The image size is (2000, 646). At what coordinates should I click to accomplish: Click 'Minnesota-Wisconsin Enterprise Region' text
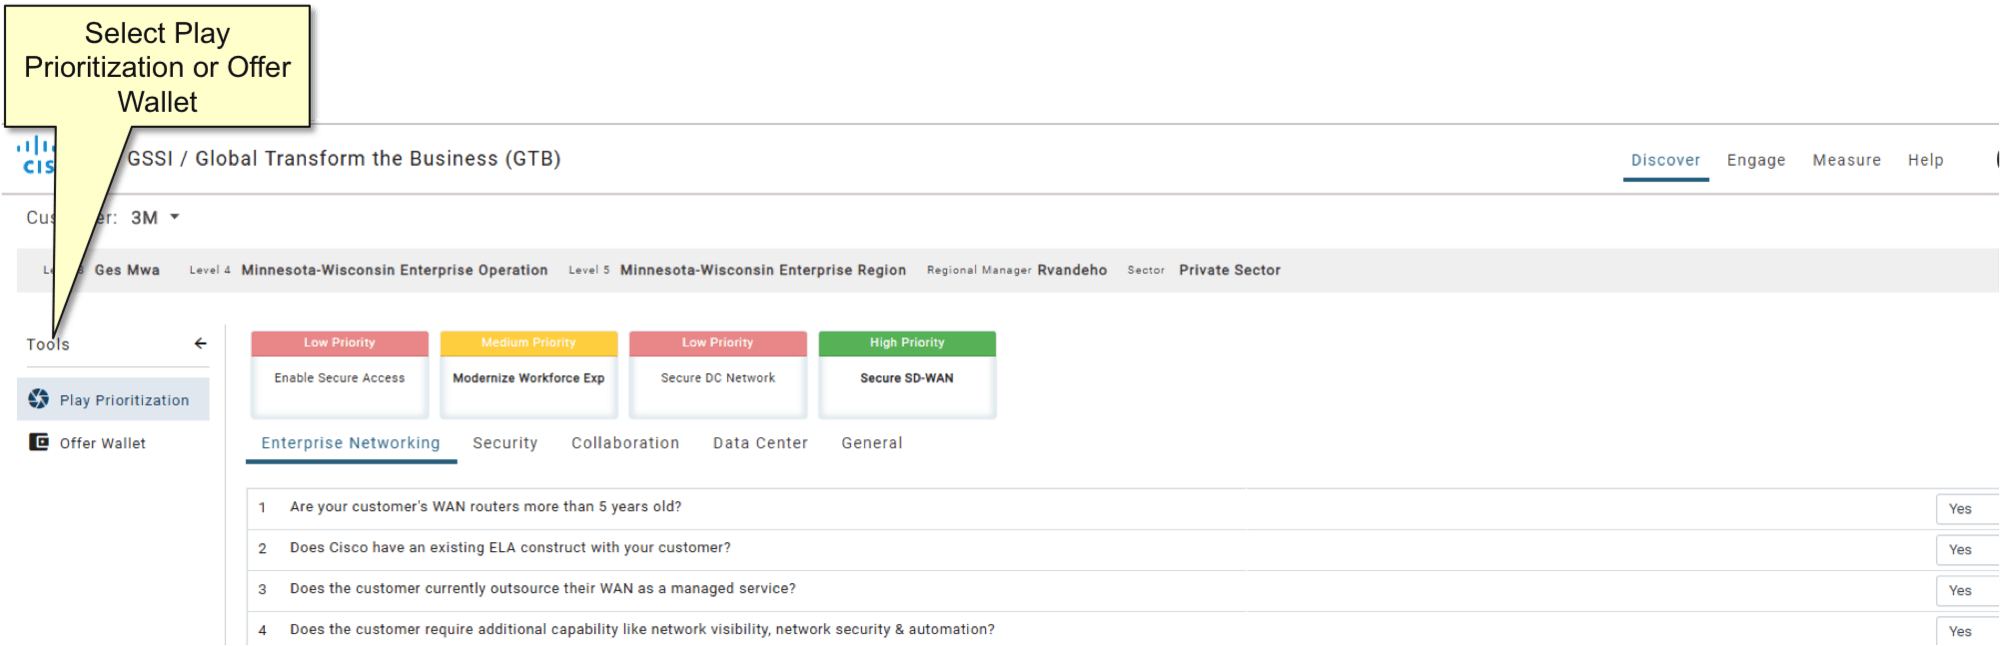[763, 270]
